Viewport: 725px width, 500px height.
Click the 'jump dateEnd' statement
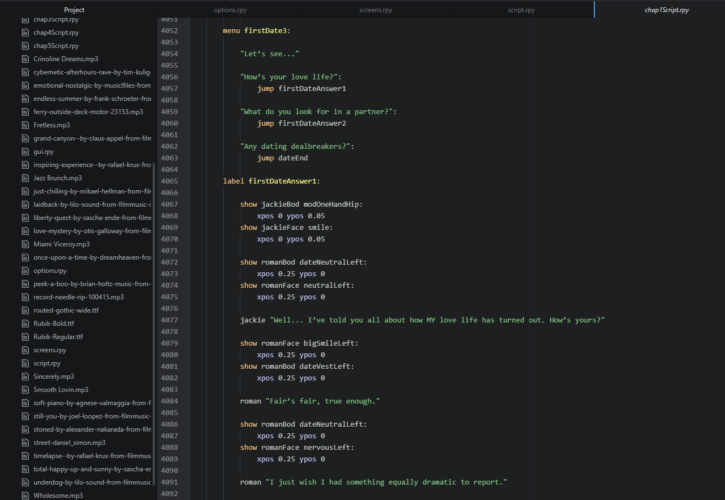pos(283,158)
